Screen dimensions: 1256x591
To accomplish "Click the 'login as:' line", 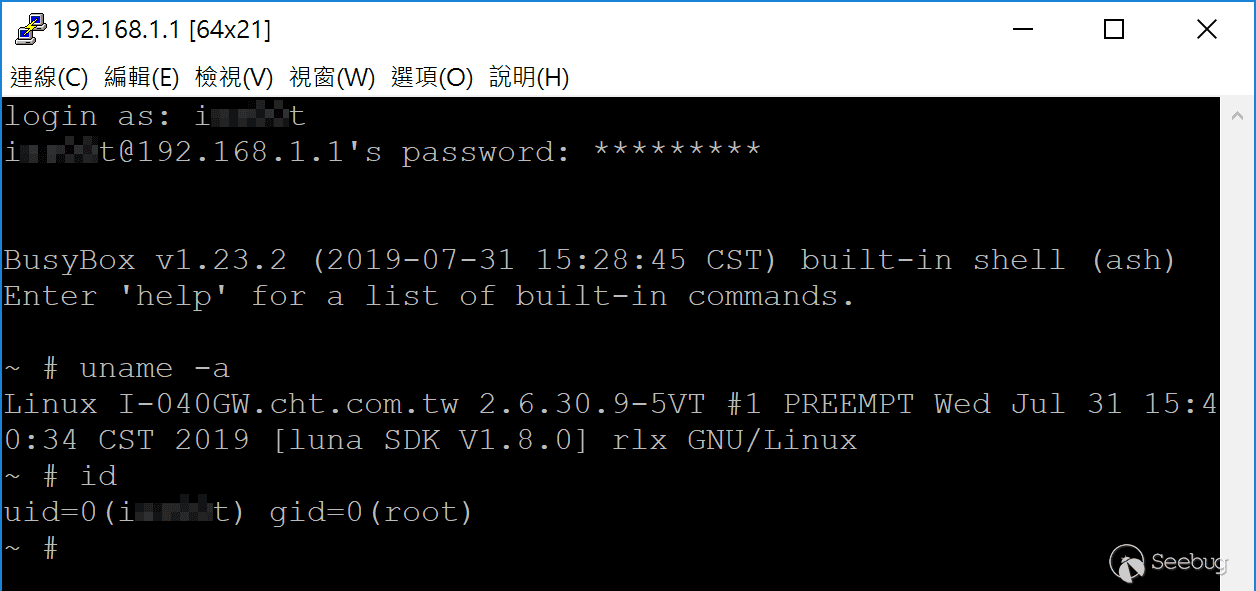I will pyautogui.click(x=154, y=116).
